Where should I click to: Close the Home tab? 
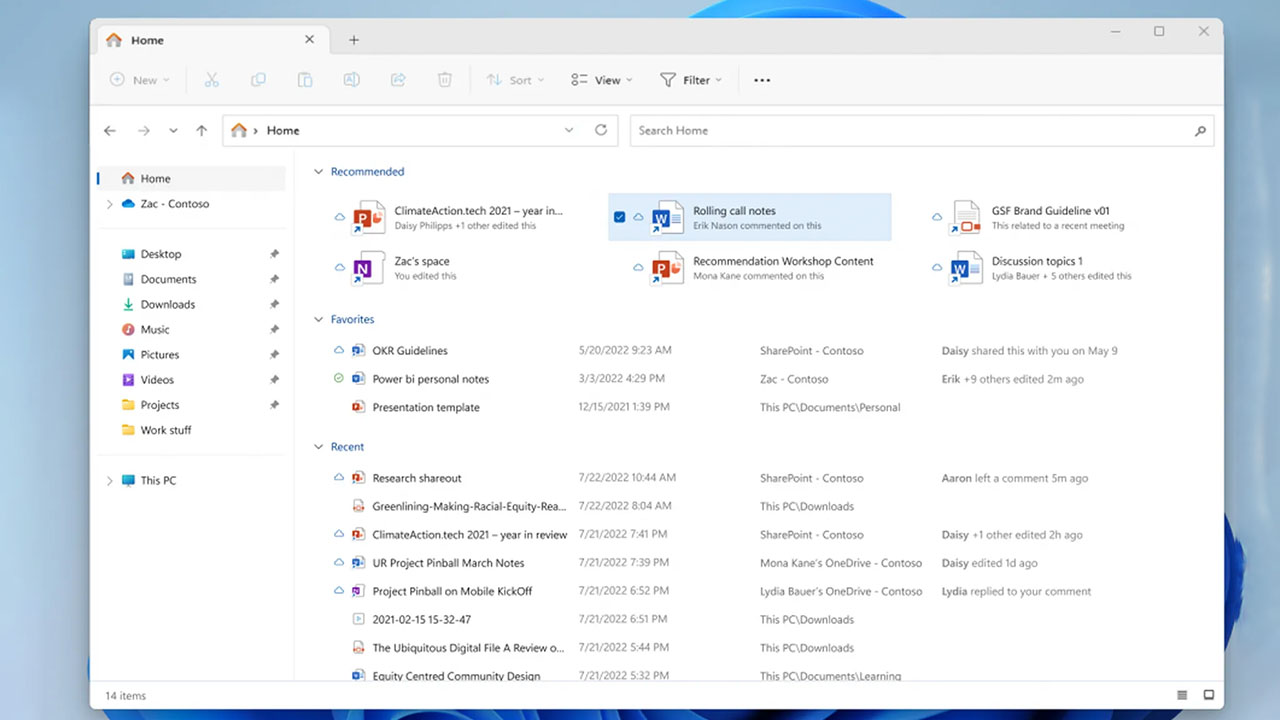[309, 39]
